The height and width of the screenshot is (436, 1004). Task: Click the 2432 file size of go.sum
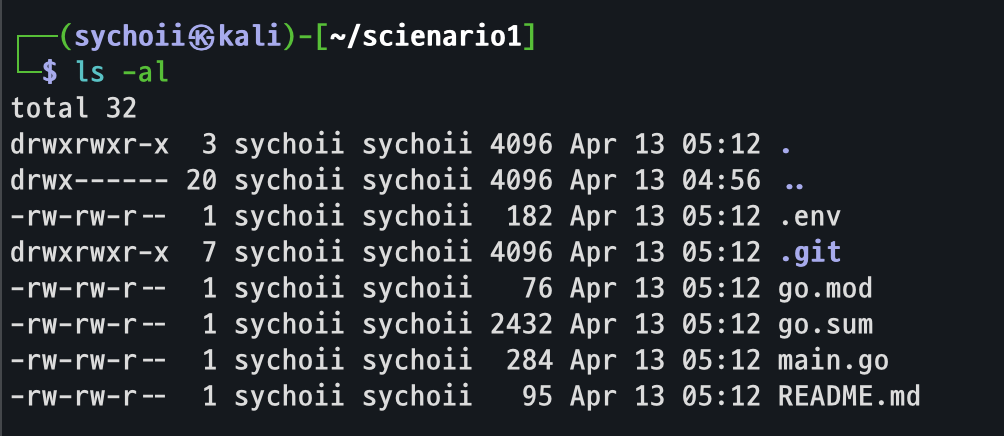tap(521, 325)
